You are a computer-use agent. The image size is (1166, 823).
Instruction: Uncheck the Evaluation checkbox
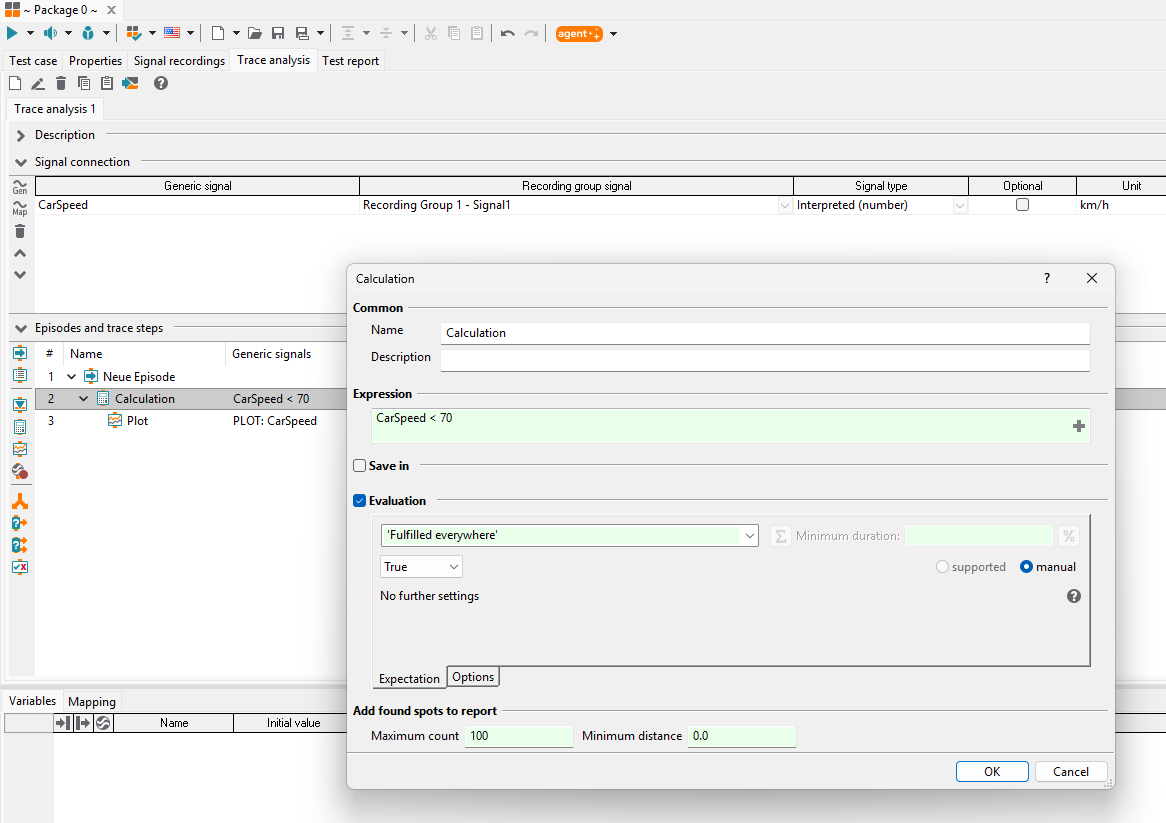(360, 501)
